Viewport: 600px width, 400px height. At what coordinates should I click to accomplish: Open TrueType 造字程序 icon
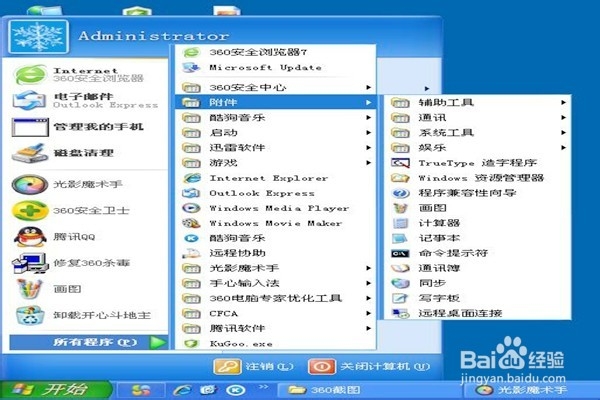pos(400,163)
